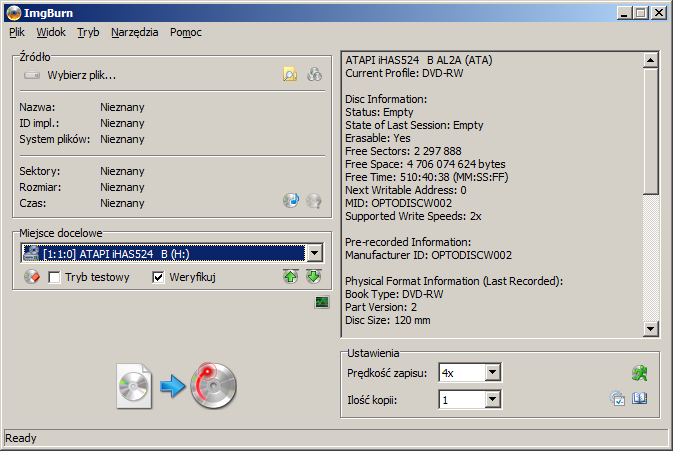Click 'Disc Size: 120 mm' line
The height and width of the screenshot is (451, 673).
coord(388,320)
